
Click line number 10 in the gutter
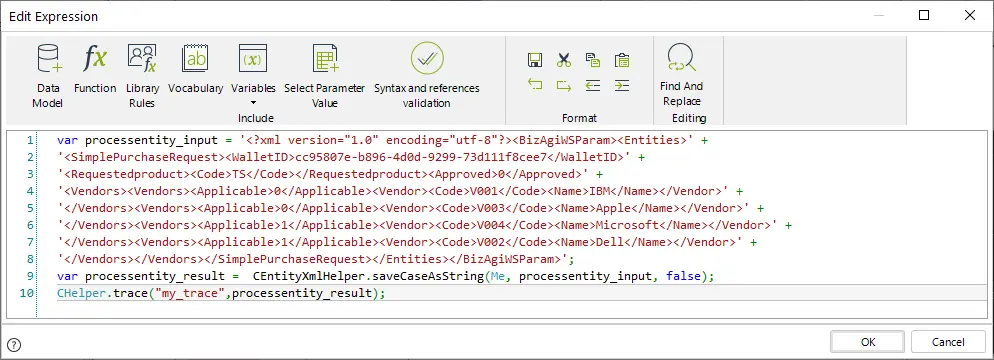[26, 293]
